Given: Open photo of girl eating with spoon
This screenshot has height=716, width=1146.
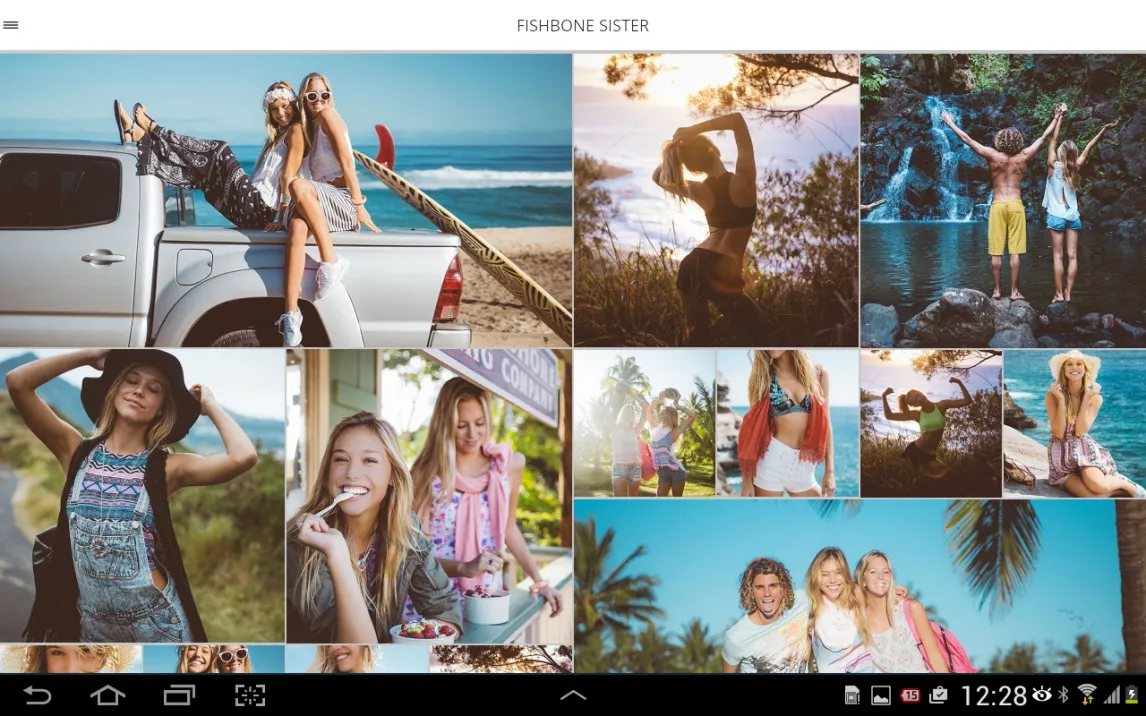Looking at the screenshot, I should tap(429, 495).
